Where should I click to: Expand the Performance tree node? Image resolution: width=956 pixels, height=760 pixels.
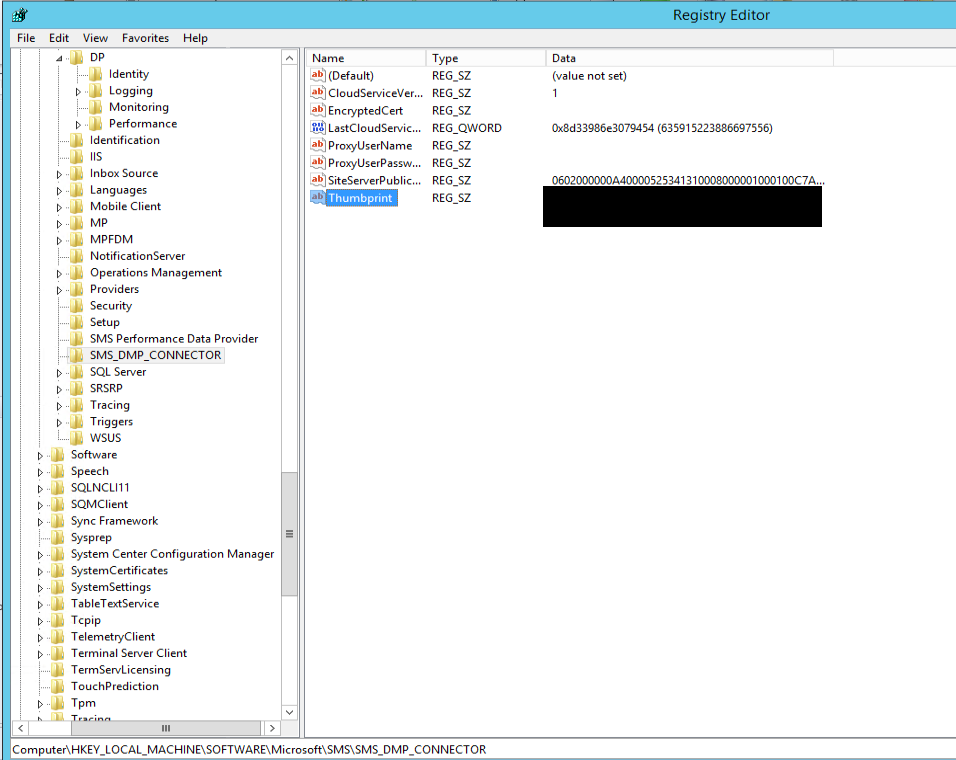(x=78, y=124)
